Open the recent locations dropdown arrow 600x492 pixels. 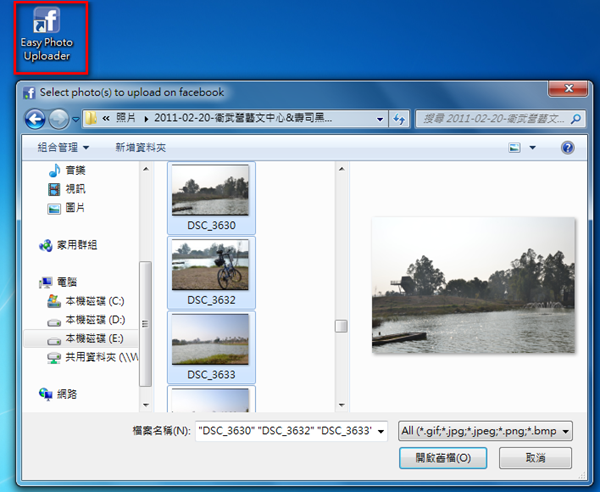pyautogui.click(x=76, y=119)
